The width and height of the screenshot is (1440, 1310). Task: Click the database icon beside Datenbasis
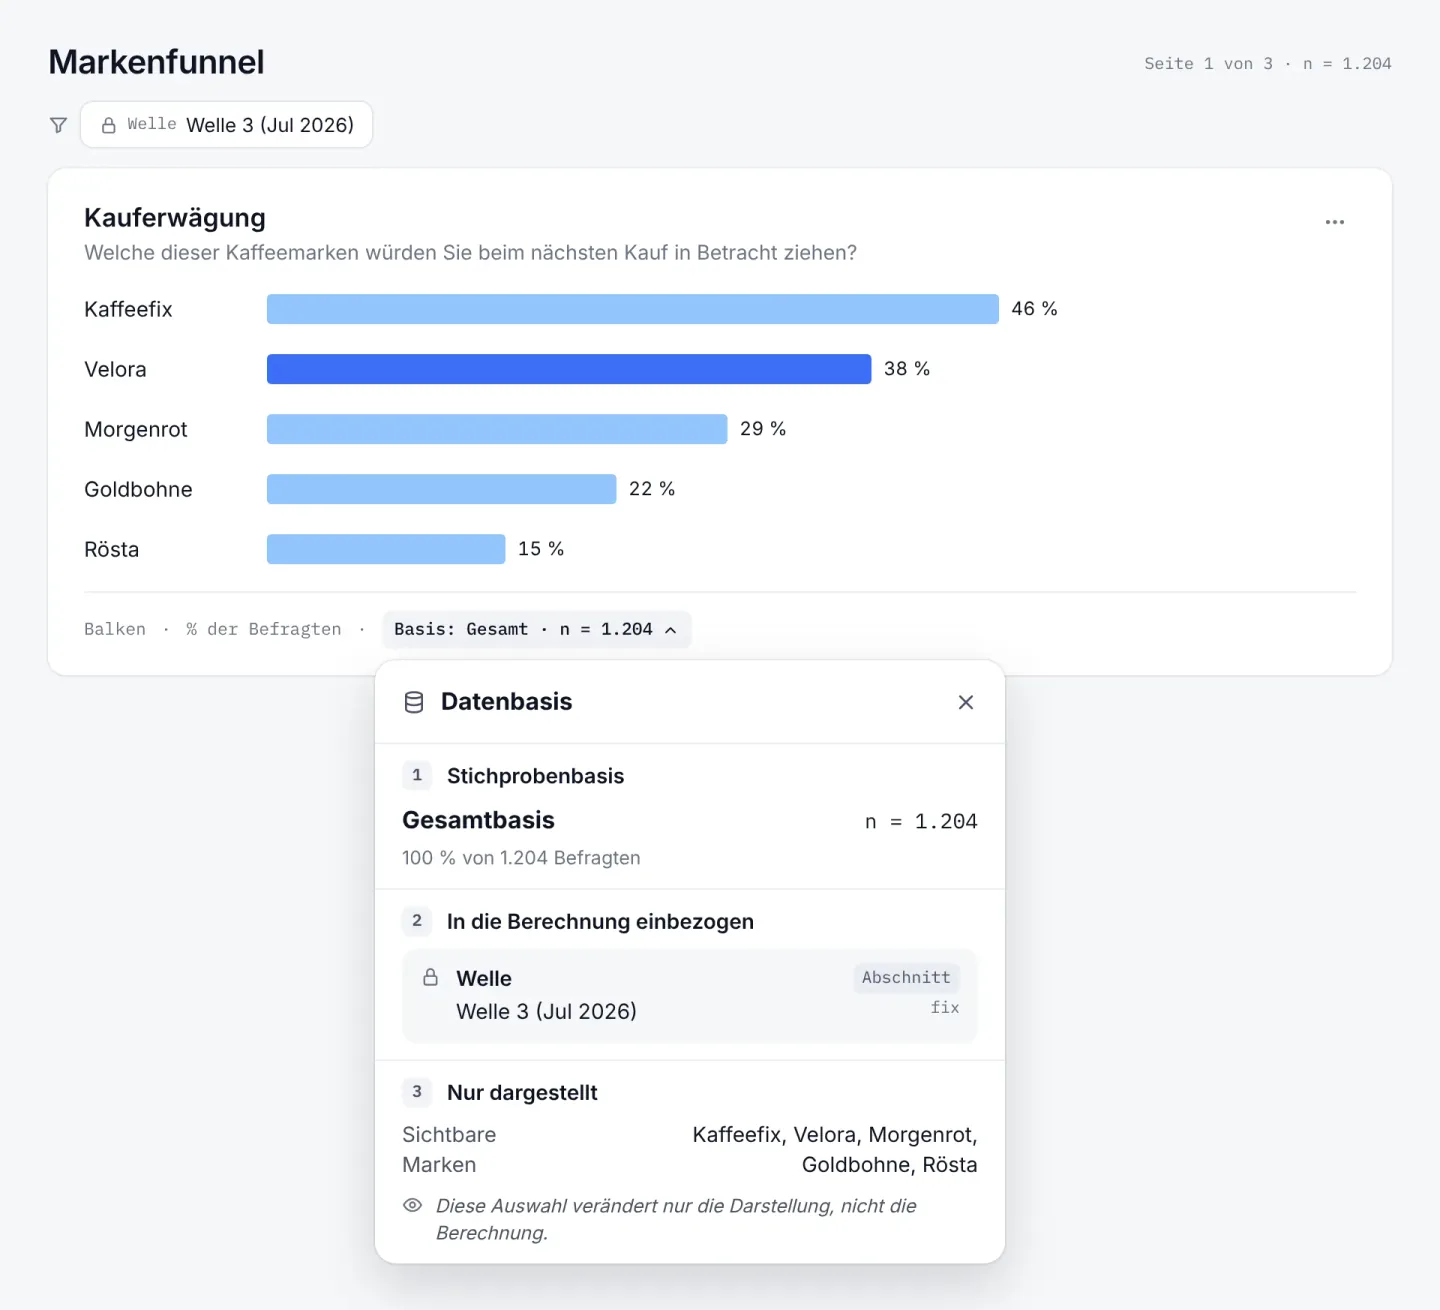[x=414, y=702]
